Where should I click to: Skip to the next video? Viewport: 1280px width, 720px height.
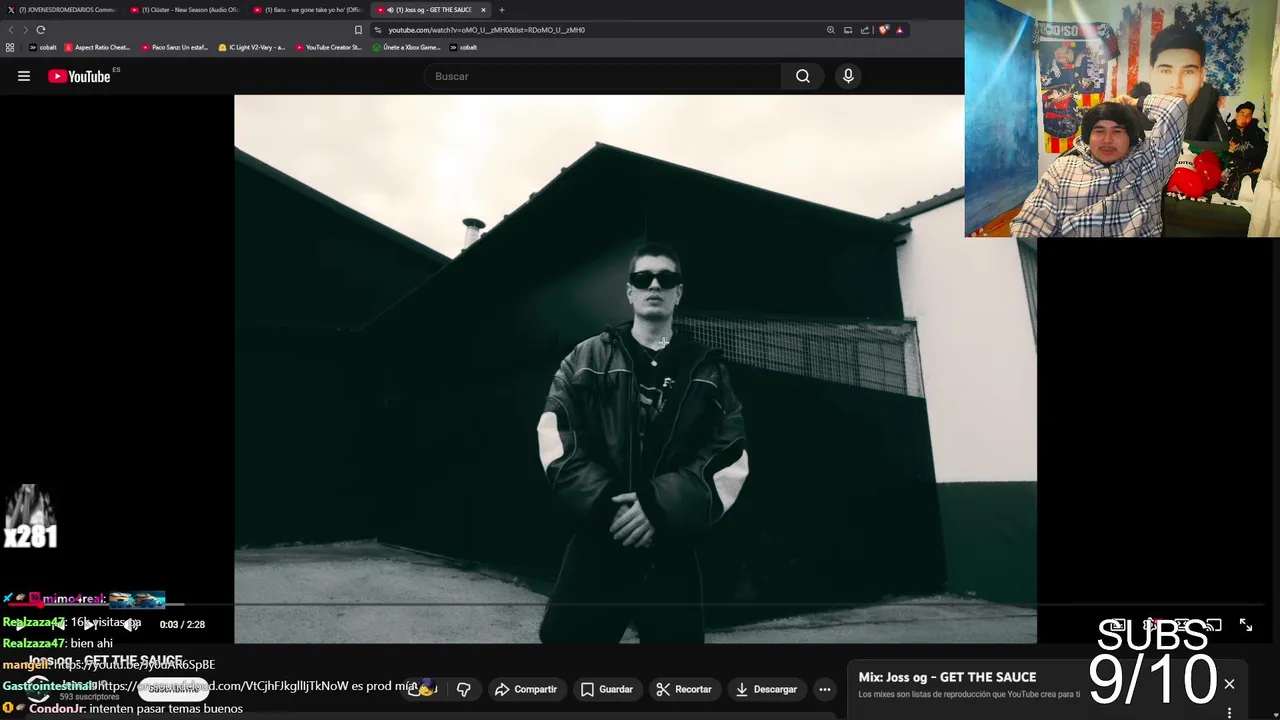click(x=90, y=624)
